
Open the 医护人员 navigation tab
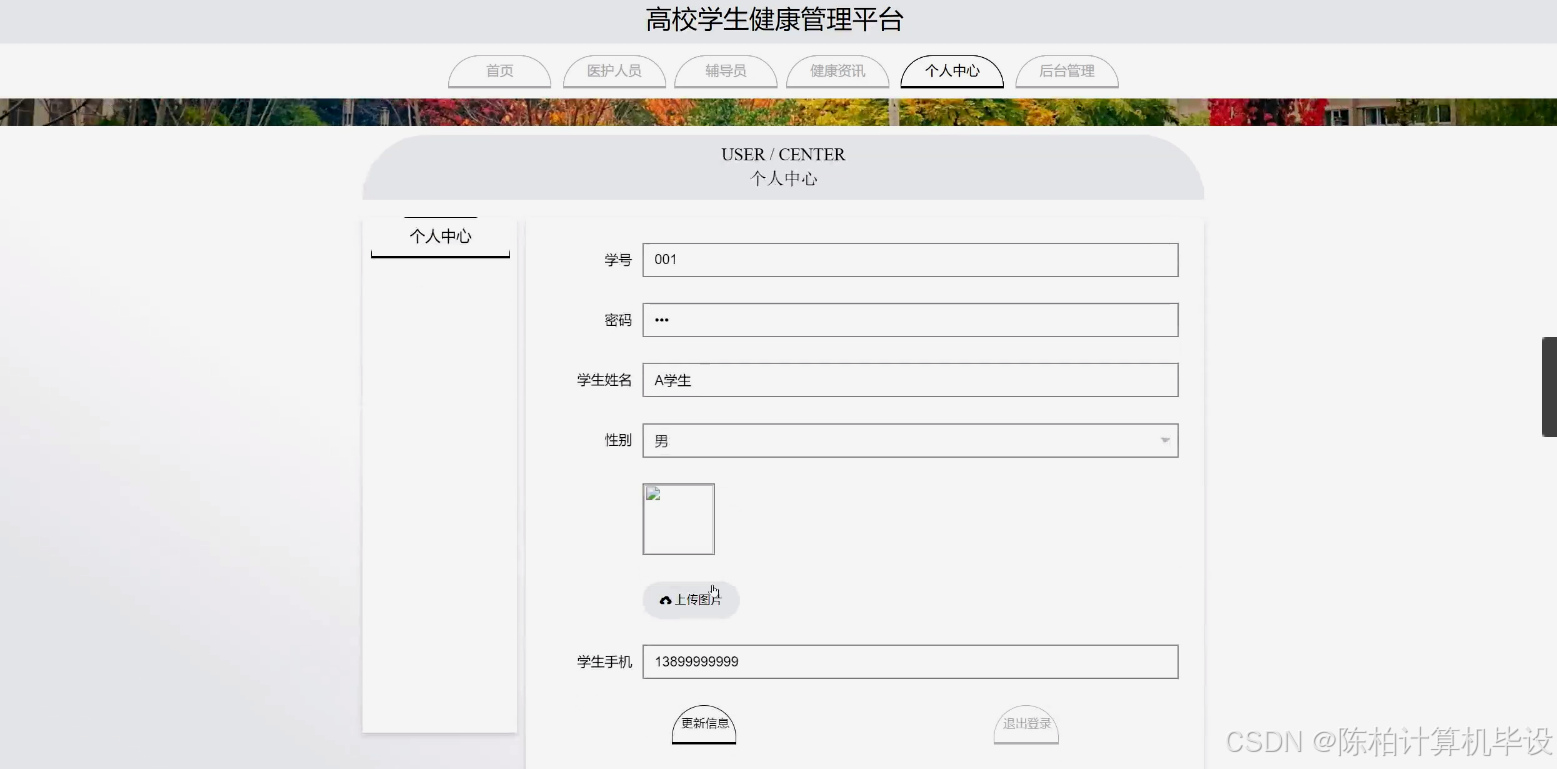pyautogui.click(x=614, y=71)
